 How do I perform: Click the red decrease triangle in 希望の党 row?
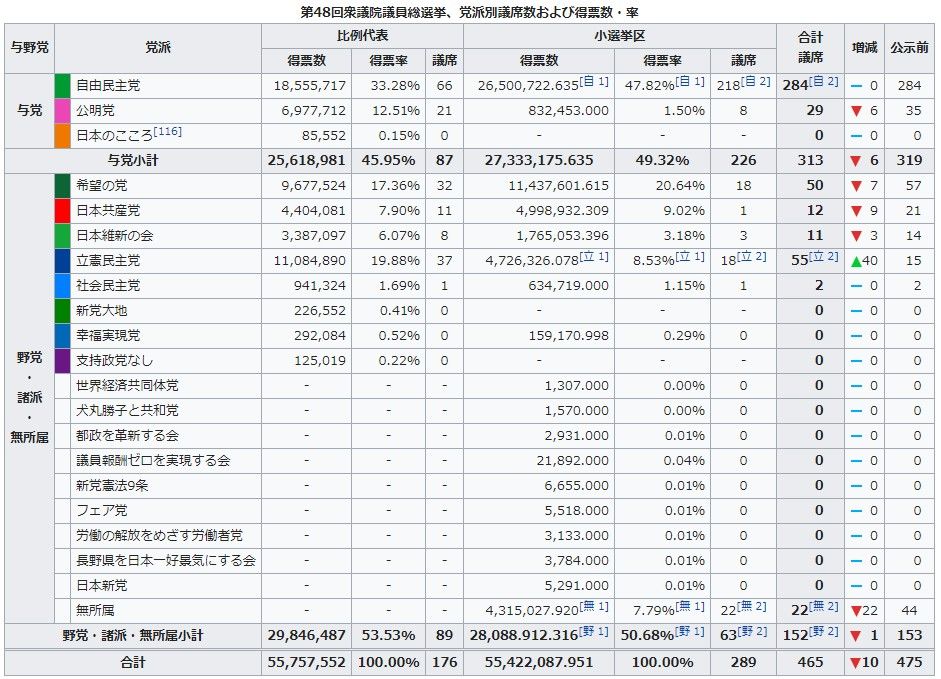(856, 186)
